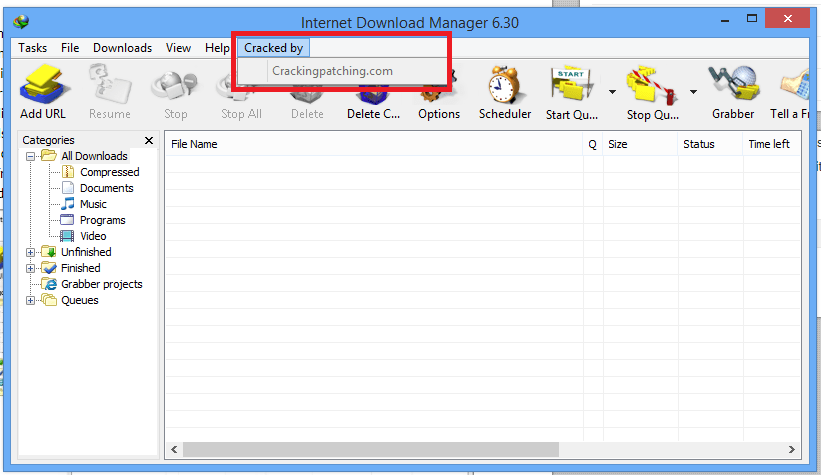The height and width of the screenshot is (476, 824).
Task: Close the Categories panel
Action: [149, 140]
